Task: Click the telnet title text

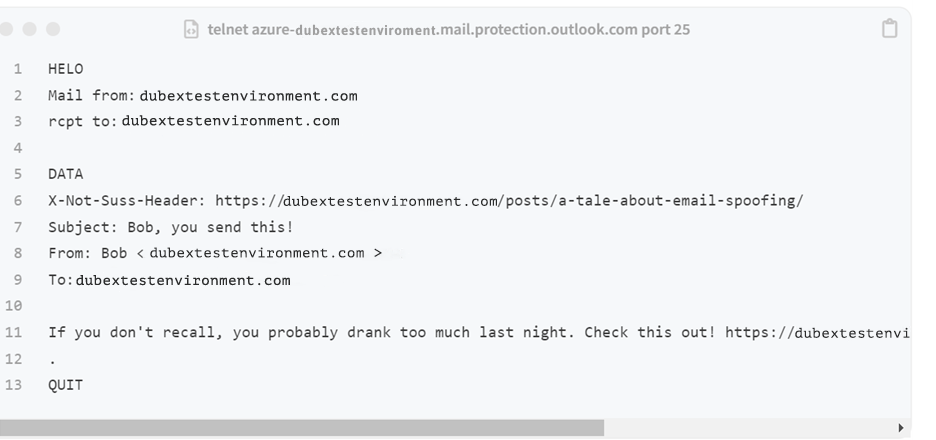Action: tap(448, 29)
